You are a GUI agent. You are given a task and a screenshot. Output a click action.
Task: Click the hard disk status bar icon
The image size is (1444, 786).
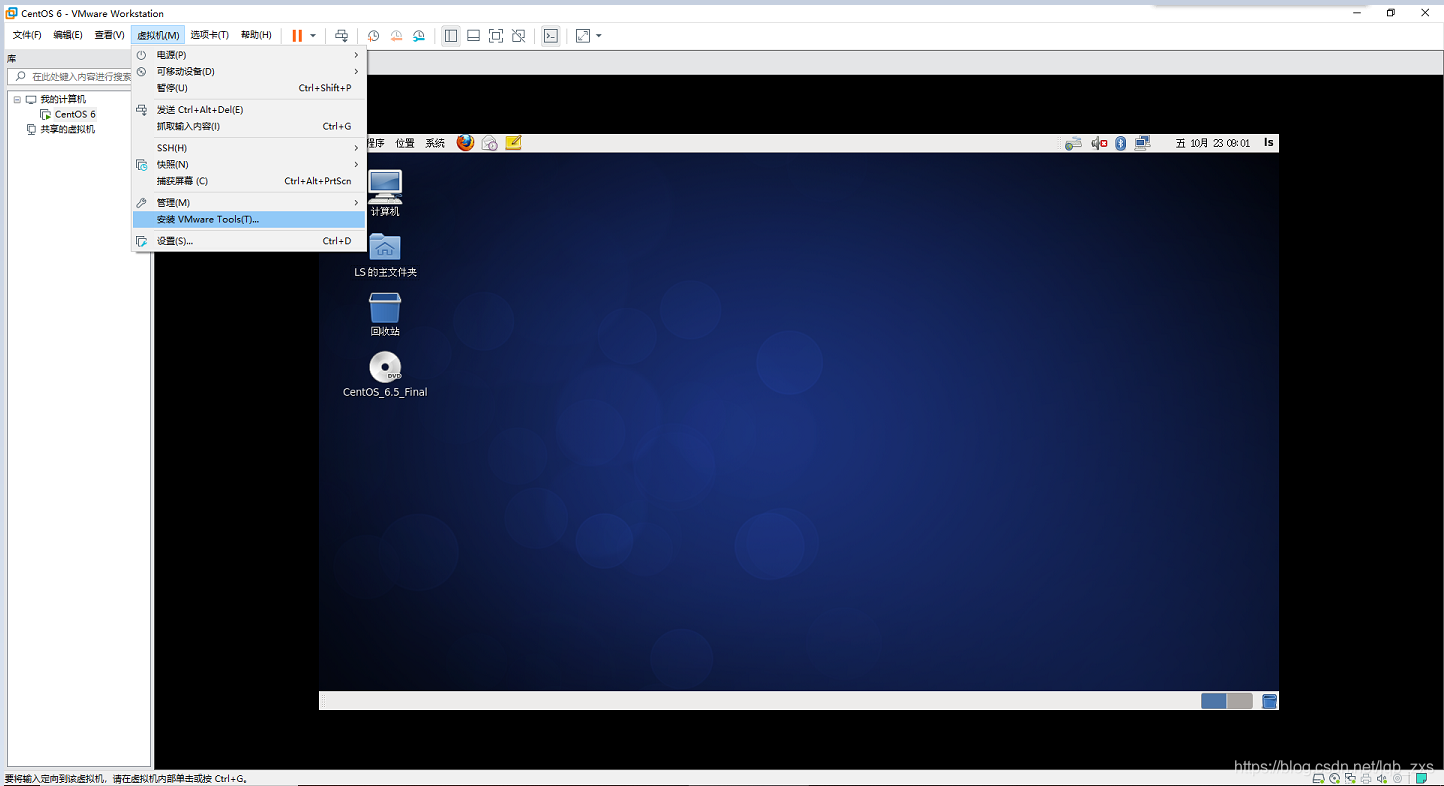point(1318,778)
